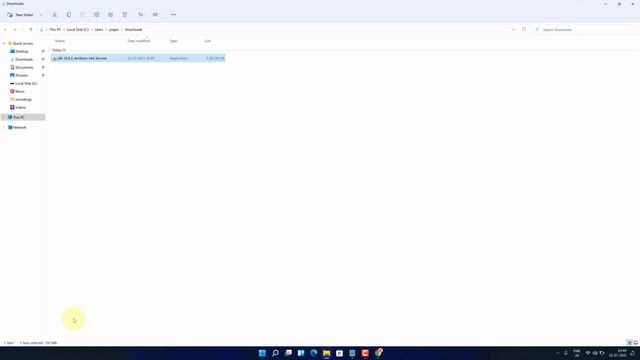Click the red app icon on the taskbar
This screenshot has width=640, height=360.
(365, 353)
